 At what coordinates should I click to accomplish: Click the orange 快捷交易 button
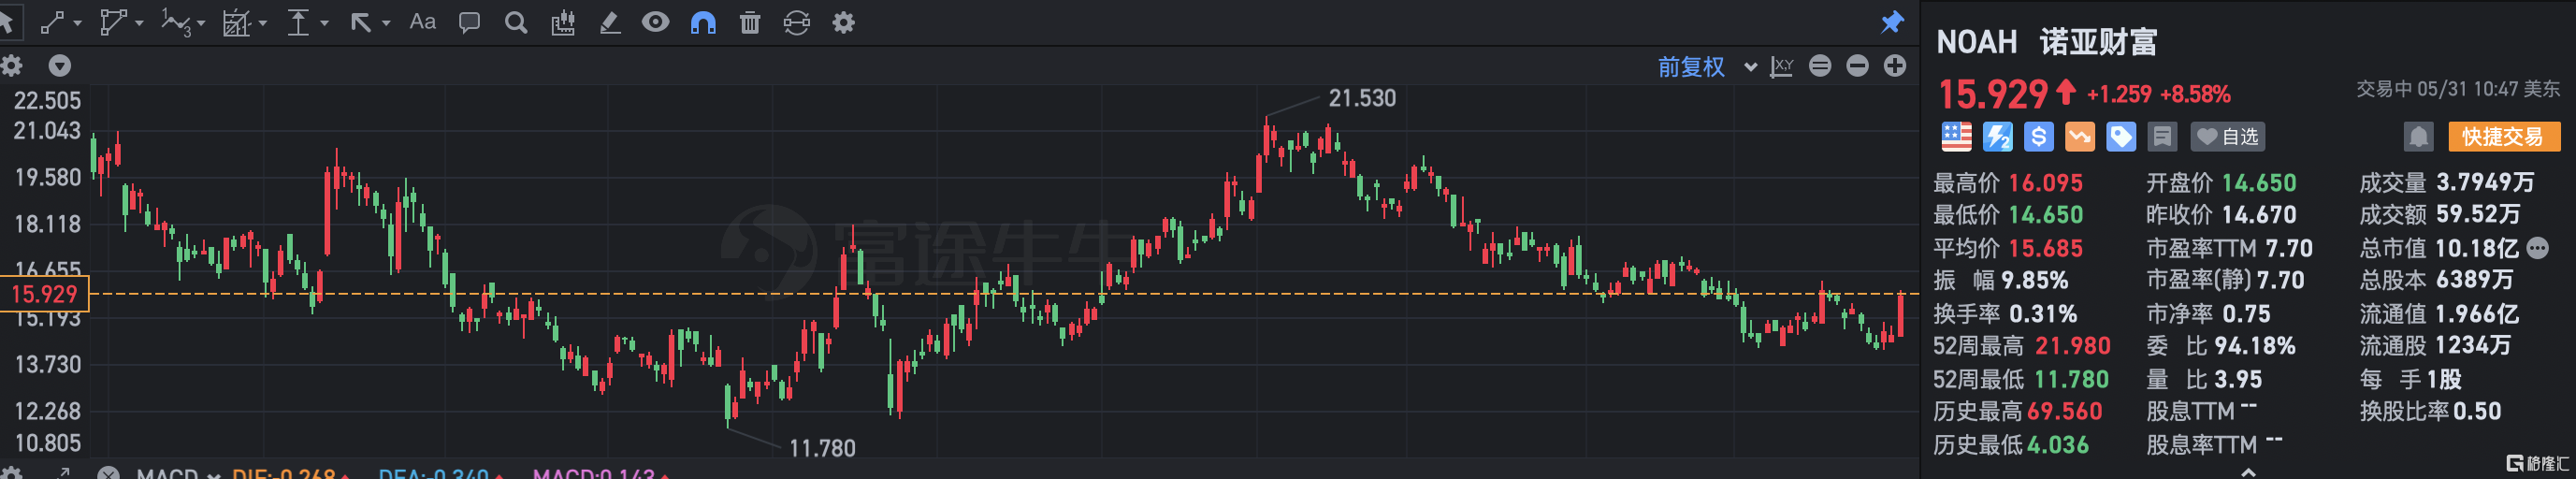[x=2504, y=137]
